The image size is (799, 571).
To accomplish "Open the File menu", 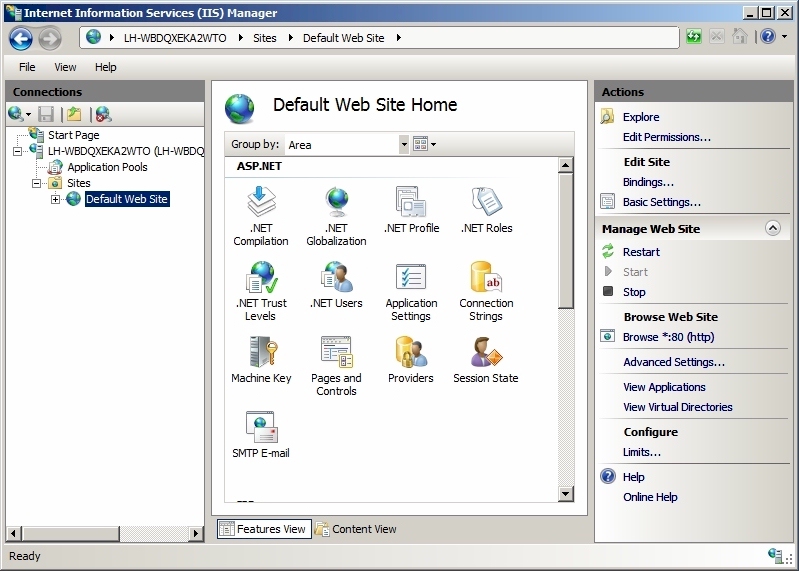I will coord(27,67).
